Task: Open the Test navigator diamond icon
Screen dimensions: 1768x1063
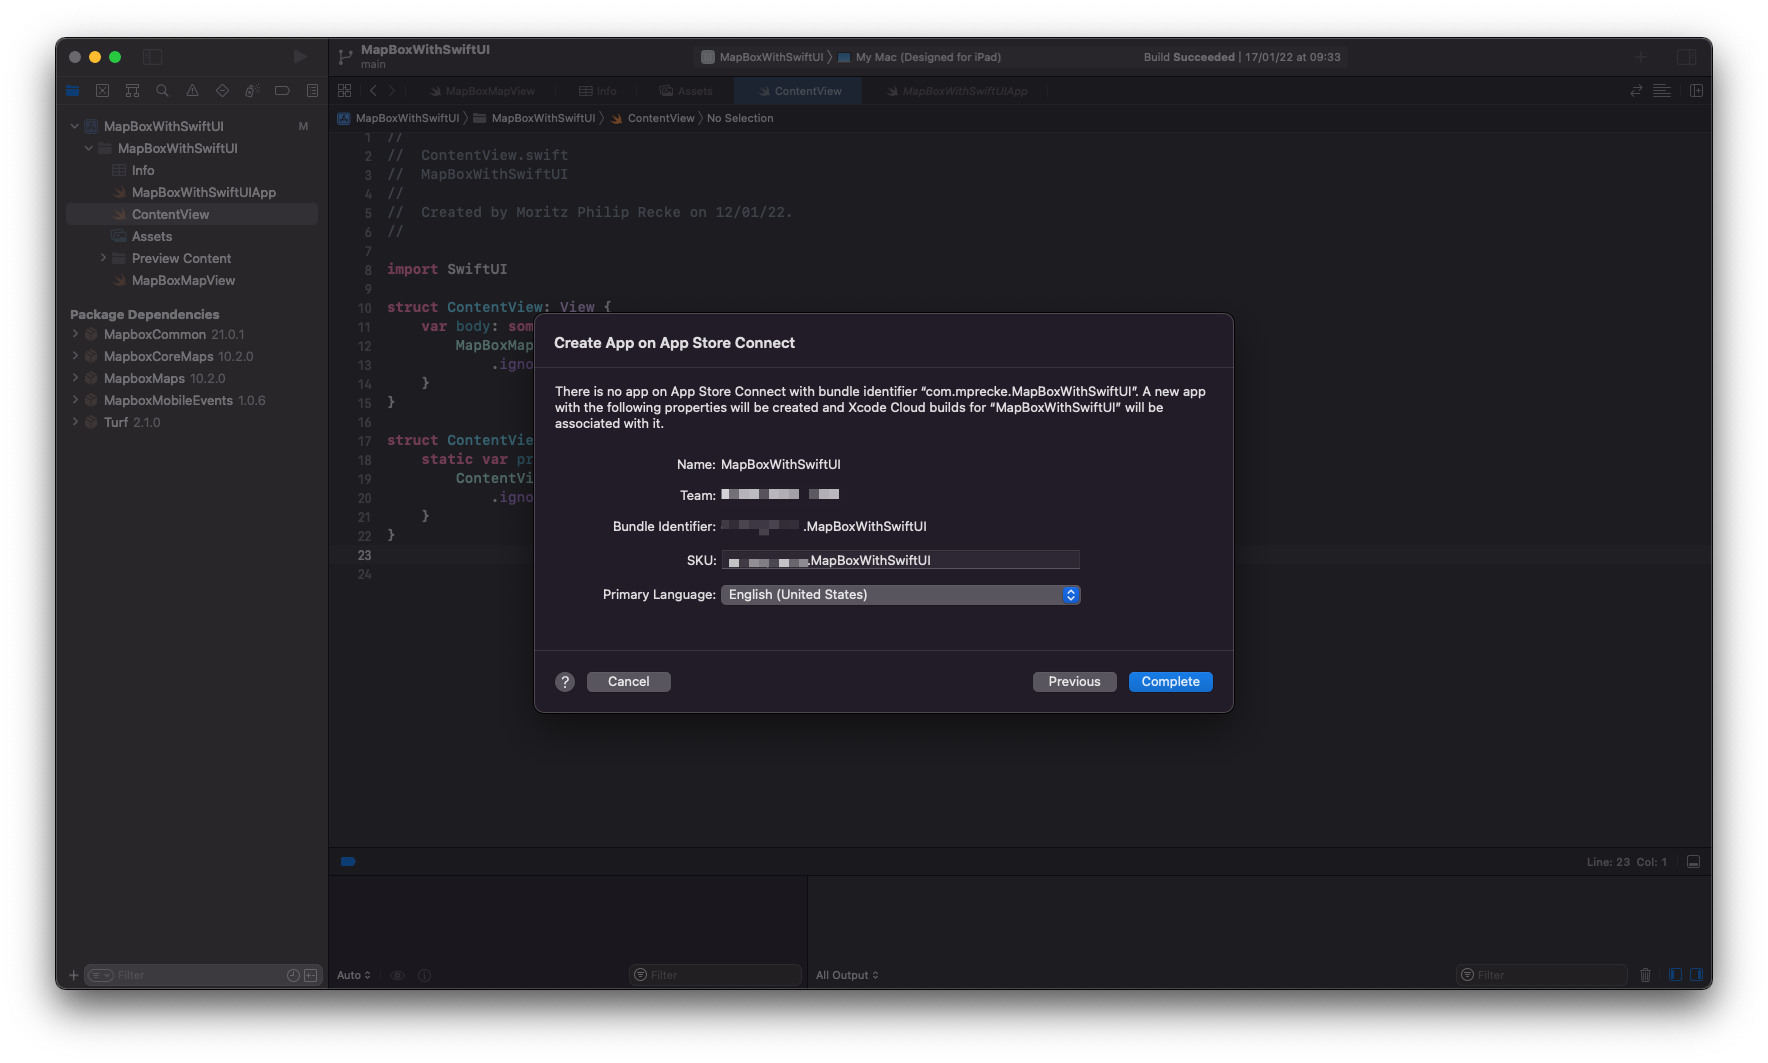Action: tap(222, 91)
